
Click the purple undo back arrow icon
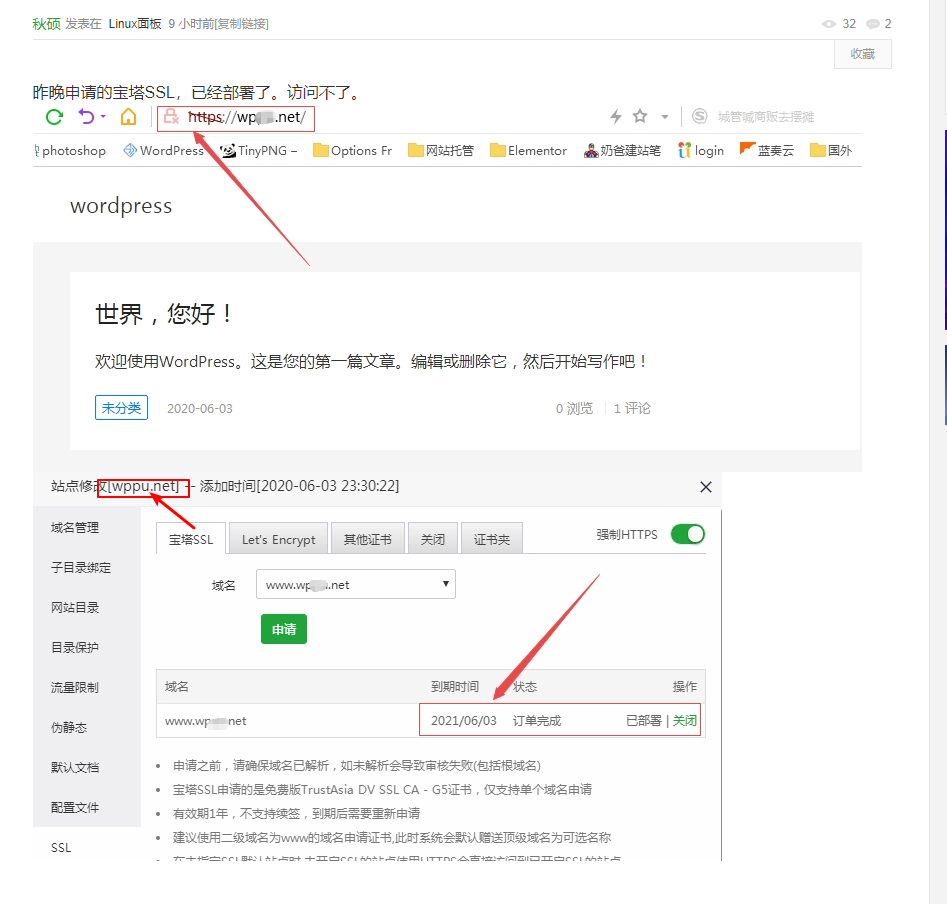[87, 116]
